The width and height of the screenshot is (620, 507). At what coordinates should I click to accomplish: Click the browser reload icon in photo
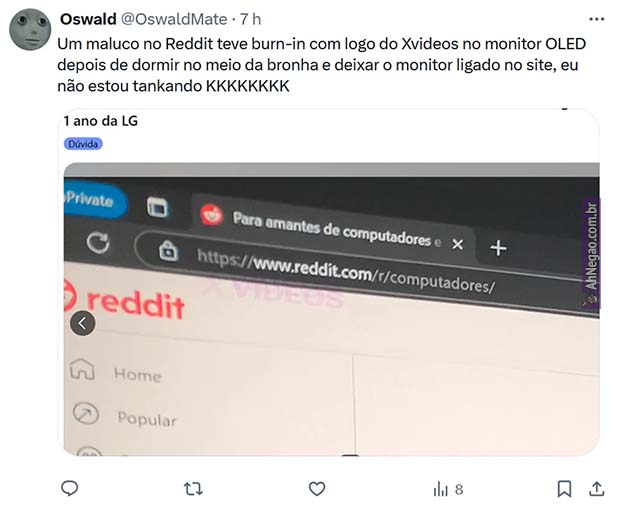98,242
